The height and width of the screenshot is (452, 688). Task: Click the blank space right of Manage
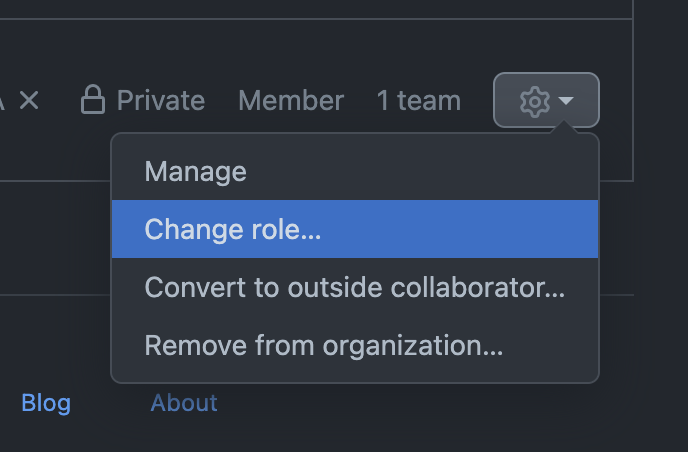[421, 171]
